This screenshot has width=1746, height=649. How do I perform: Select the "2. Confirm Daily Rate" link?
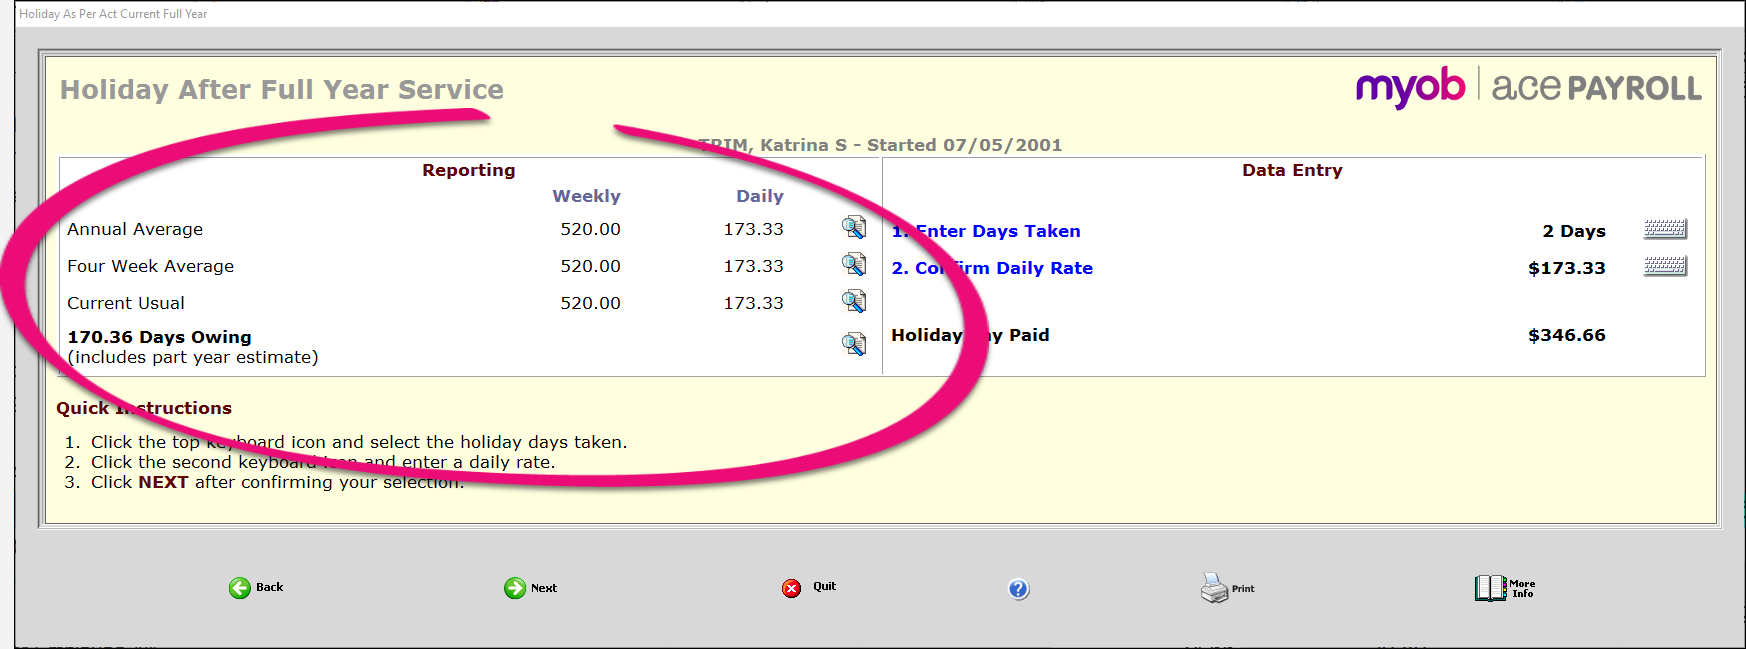[992, 268]
